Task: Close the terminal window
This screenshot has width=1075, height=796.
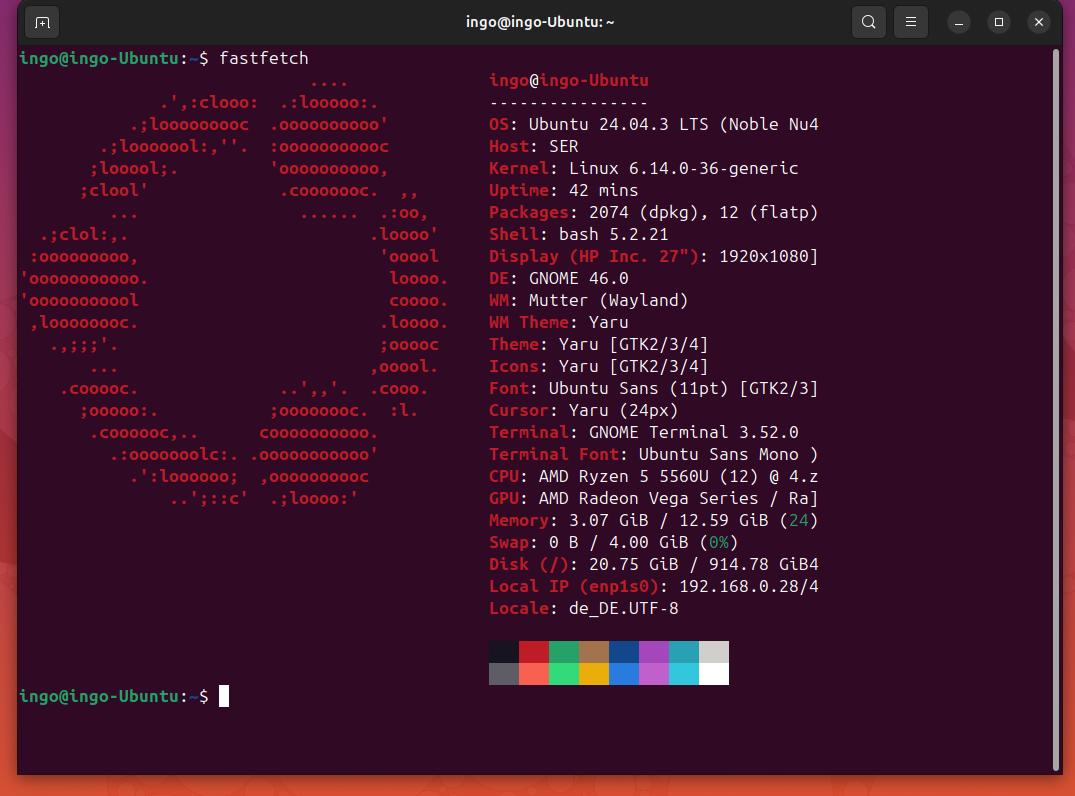Action: tap(1039, 22)
